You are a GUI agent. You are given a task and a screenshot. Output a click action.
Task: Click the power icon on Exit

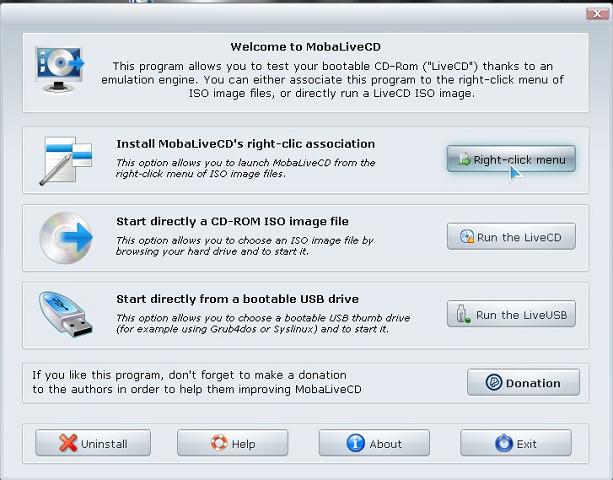pyautogui.click(x=504, y=443)
